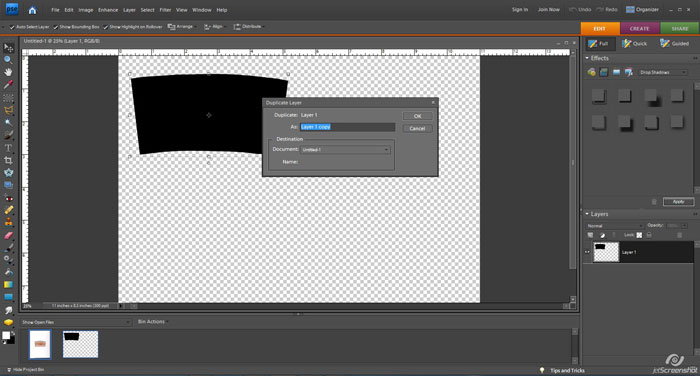Select the Clone Stamp tool
700x376 pixels.
(8, 222)
